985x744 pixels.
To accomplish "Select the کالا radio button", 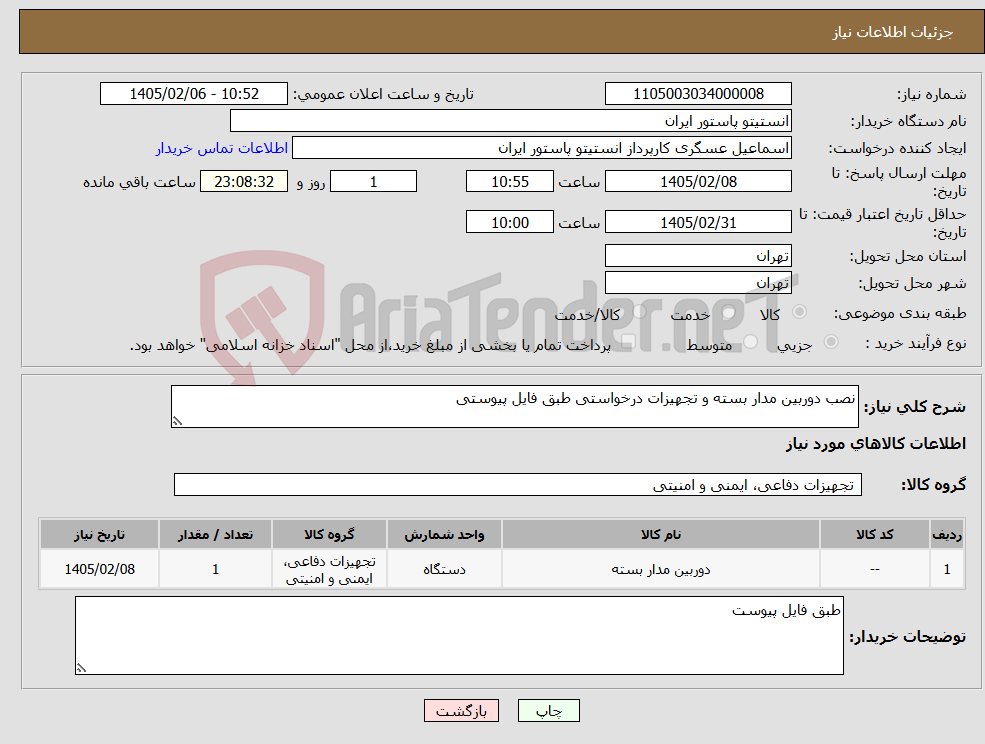I will click(x=800, y=312).
